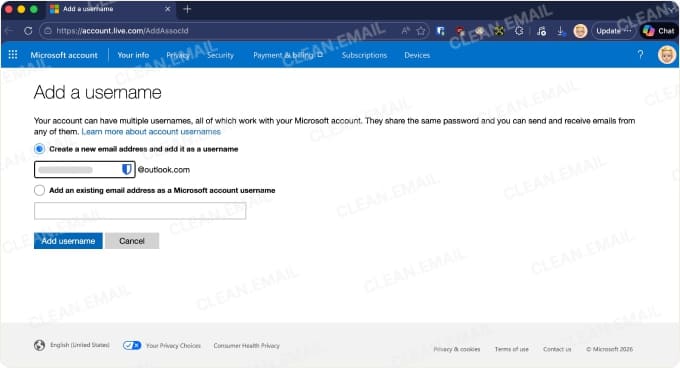Open a new browser tab with the plus

(187, 9)
